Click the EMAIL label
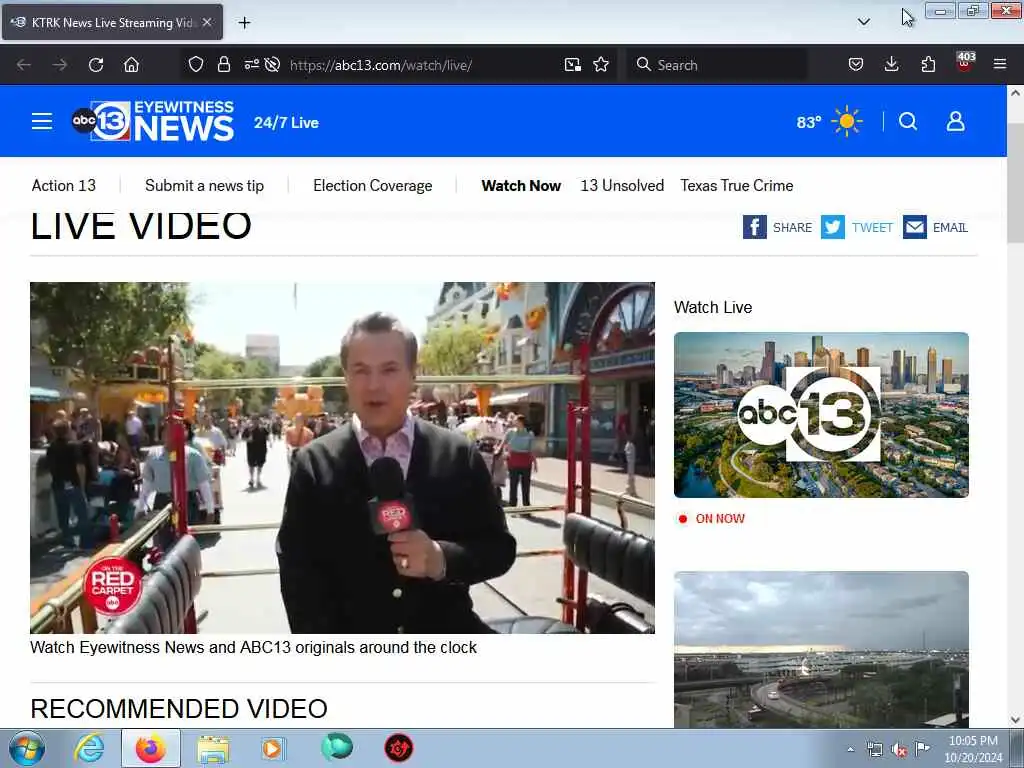The width and height of the screenshot is (1024, 768). pos(950,227)
